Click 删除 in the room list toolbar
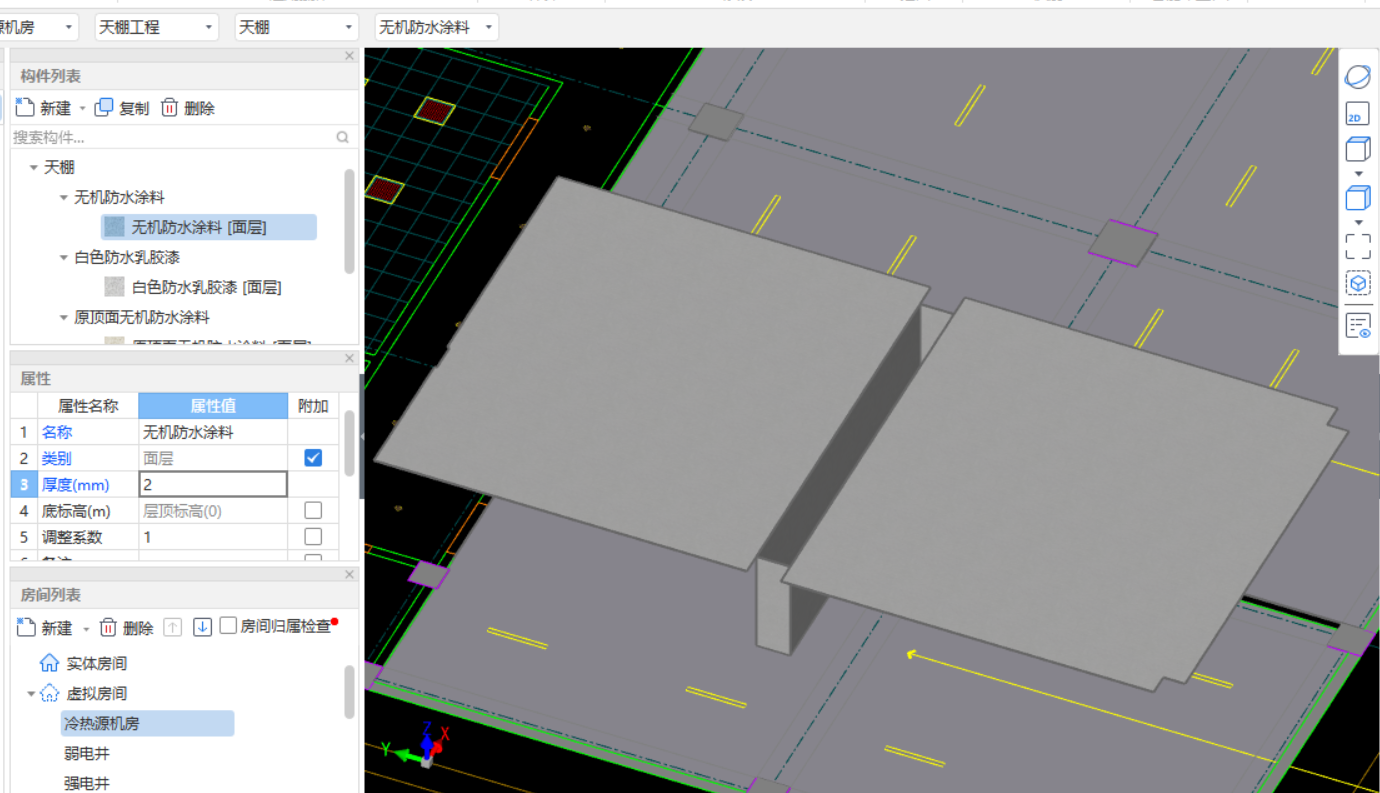Screen dimensions: 1380x793 (127, 628)
